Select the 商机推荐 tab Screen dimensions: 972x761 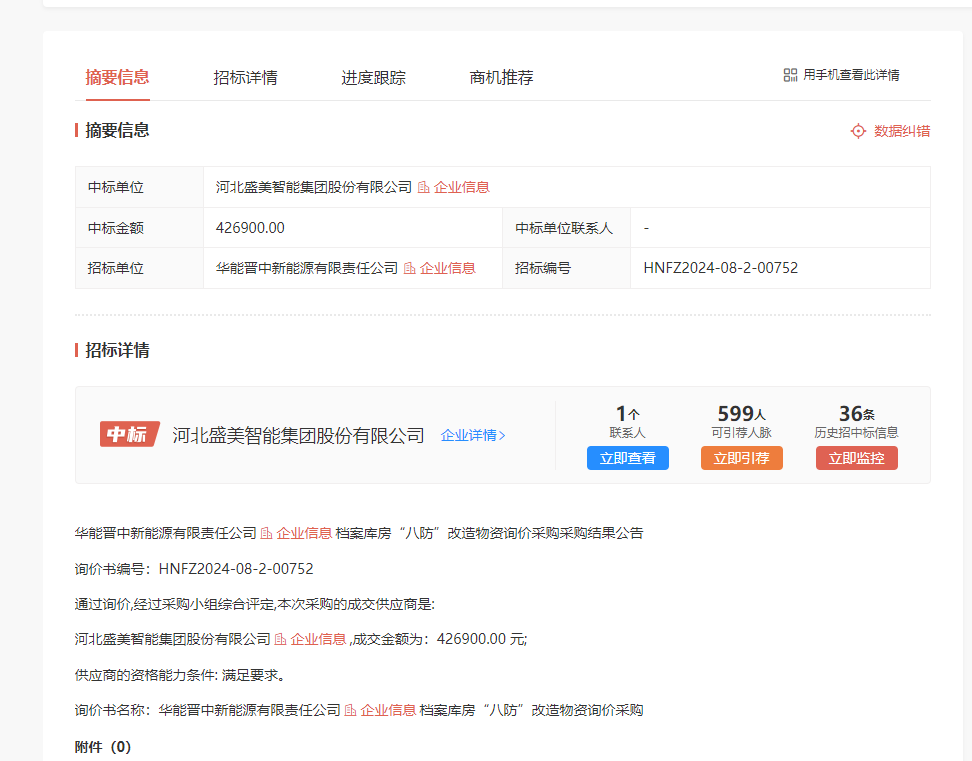(x=501, y=77)
